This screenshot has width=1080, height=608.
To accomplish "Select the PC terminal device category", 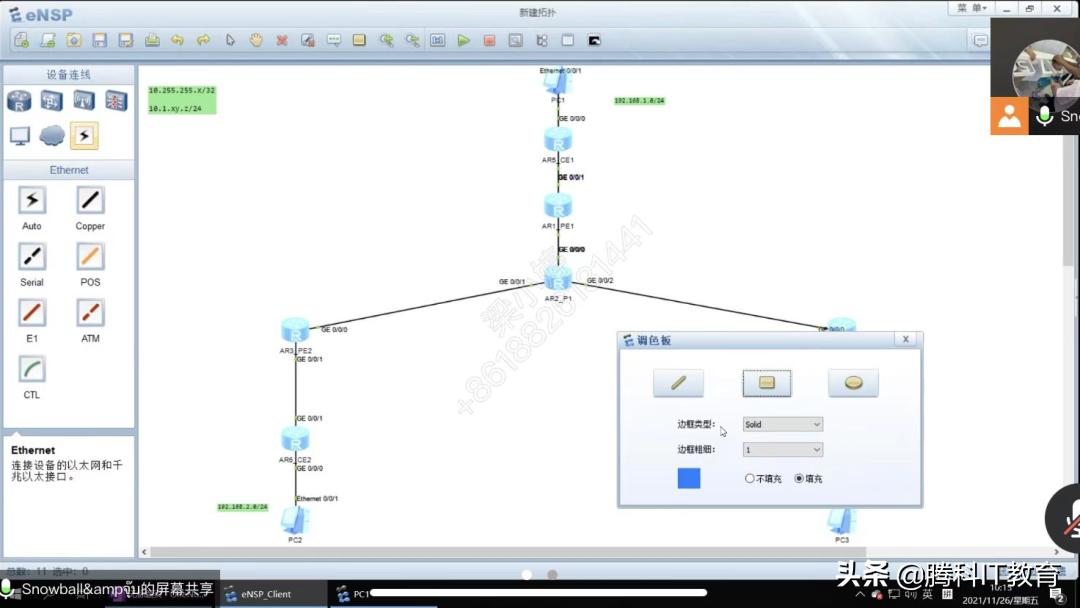I will tap(20, 136).
